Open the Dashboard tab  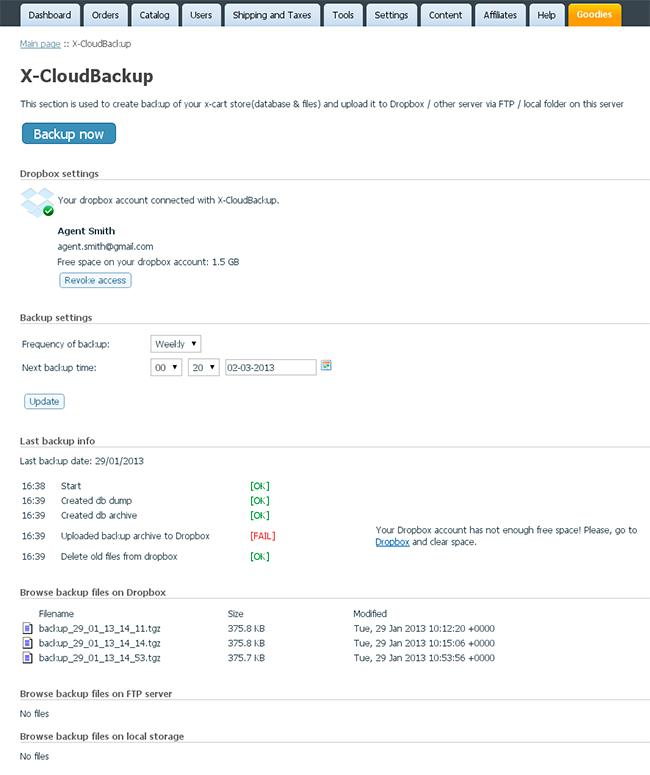(49, 15)
